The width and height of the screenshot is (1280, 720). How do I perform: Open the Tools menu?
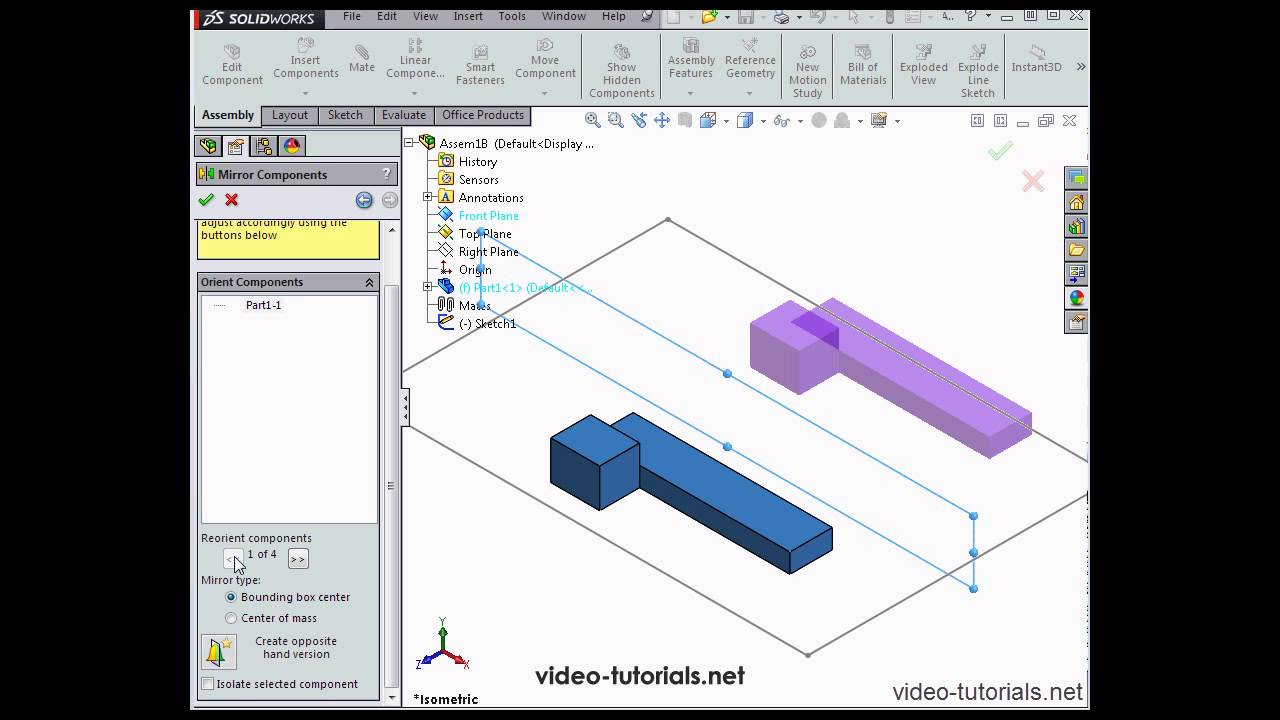[512, 16]
